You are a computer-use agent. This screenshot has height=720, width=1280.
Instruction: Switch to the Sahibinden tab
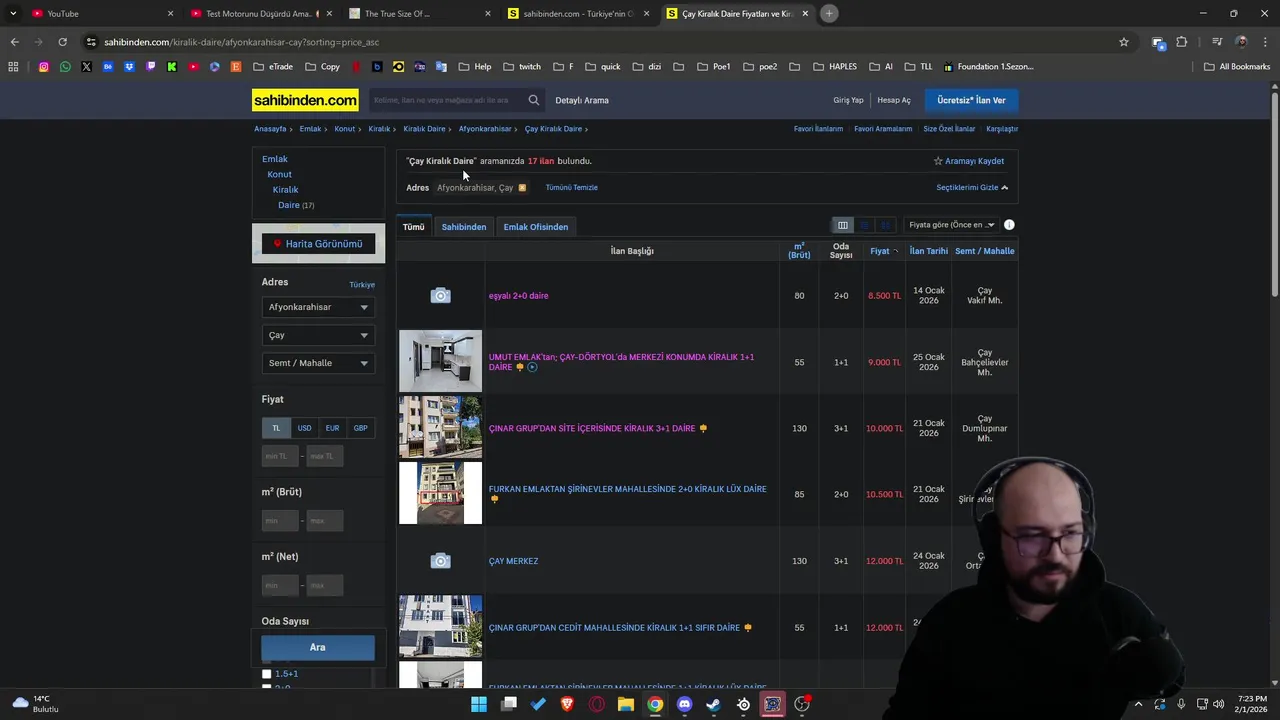(x=464, y=227)
